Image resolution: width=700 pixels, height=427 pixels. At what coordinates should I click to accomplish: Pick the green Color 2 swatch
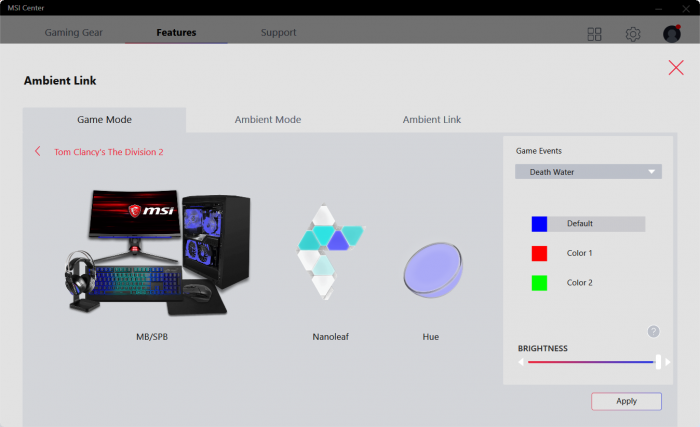pyautogui.click(x=539, y=283)
